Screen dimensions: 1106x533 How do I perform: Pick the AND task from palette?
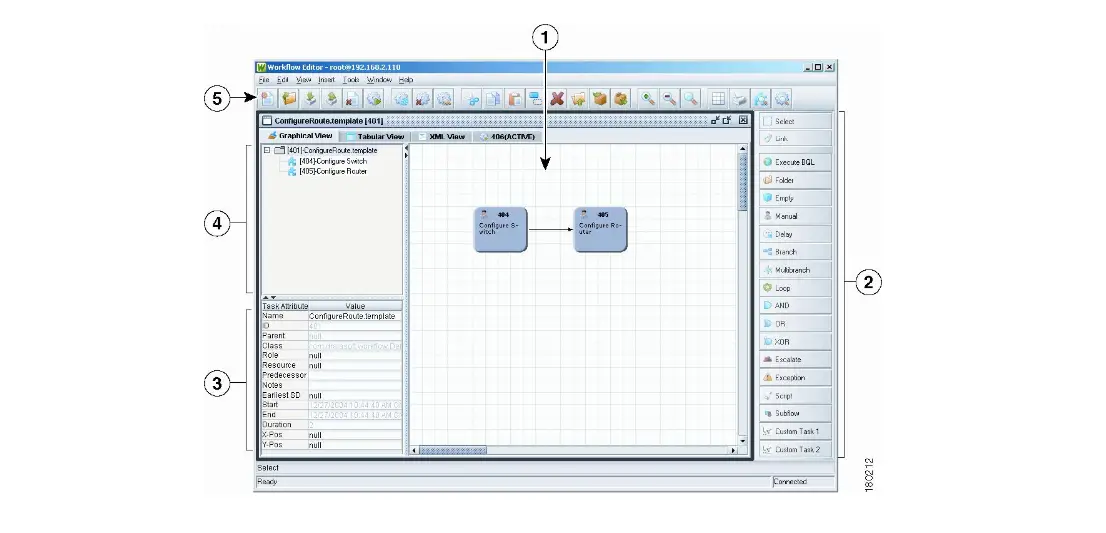point(796,306)
